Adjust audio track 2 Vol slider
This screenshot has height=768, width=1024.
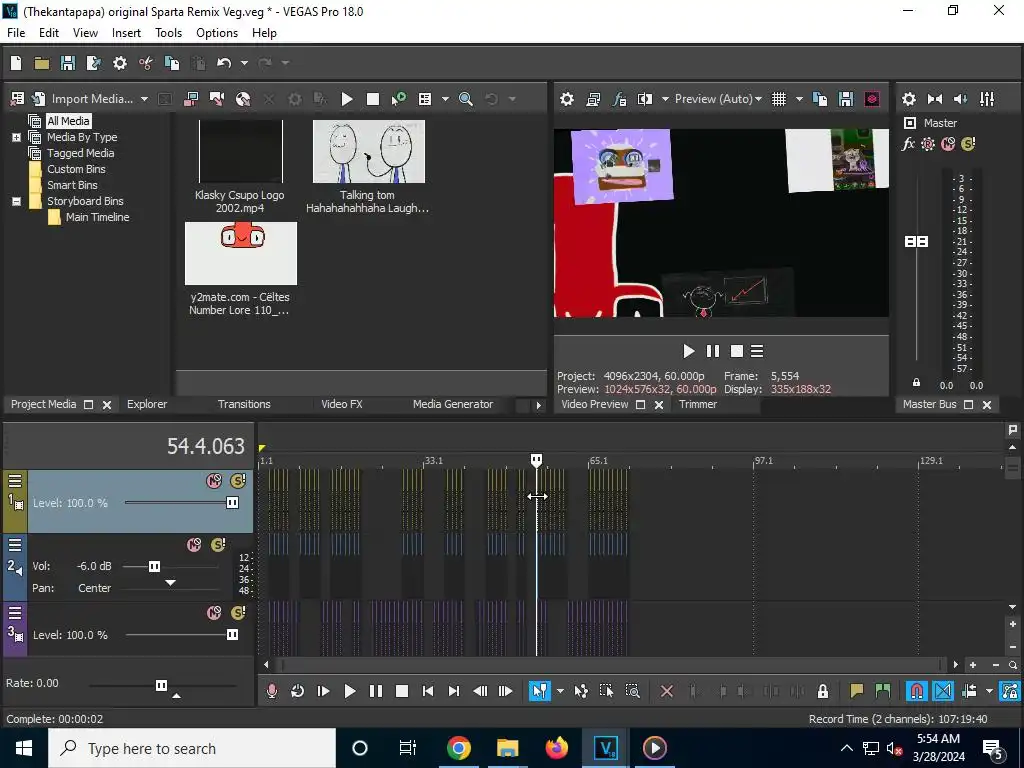pos(154,566)
